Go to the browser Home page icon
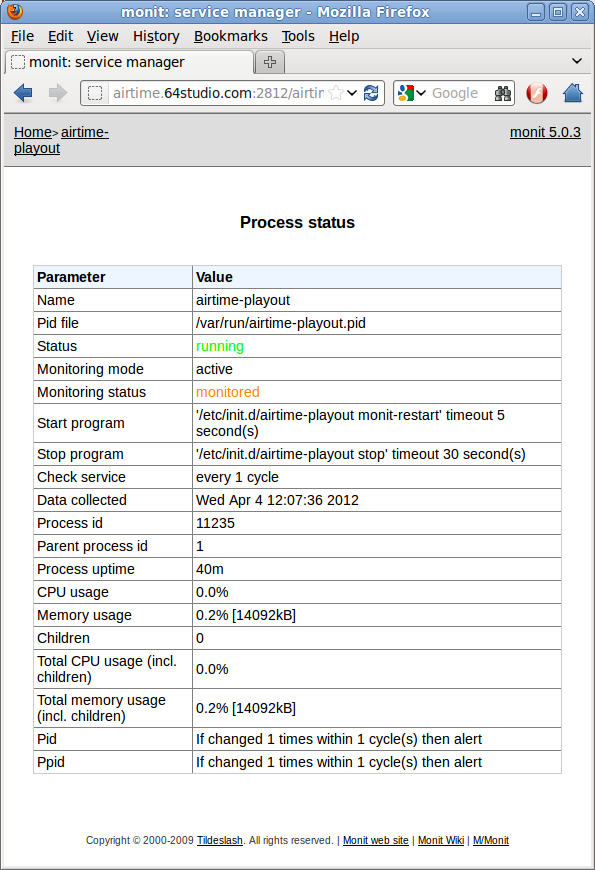The image size is (595, 870). tap(573, 93)
